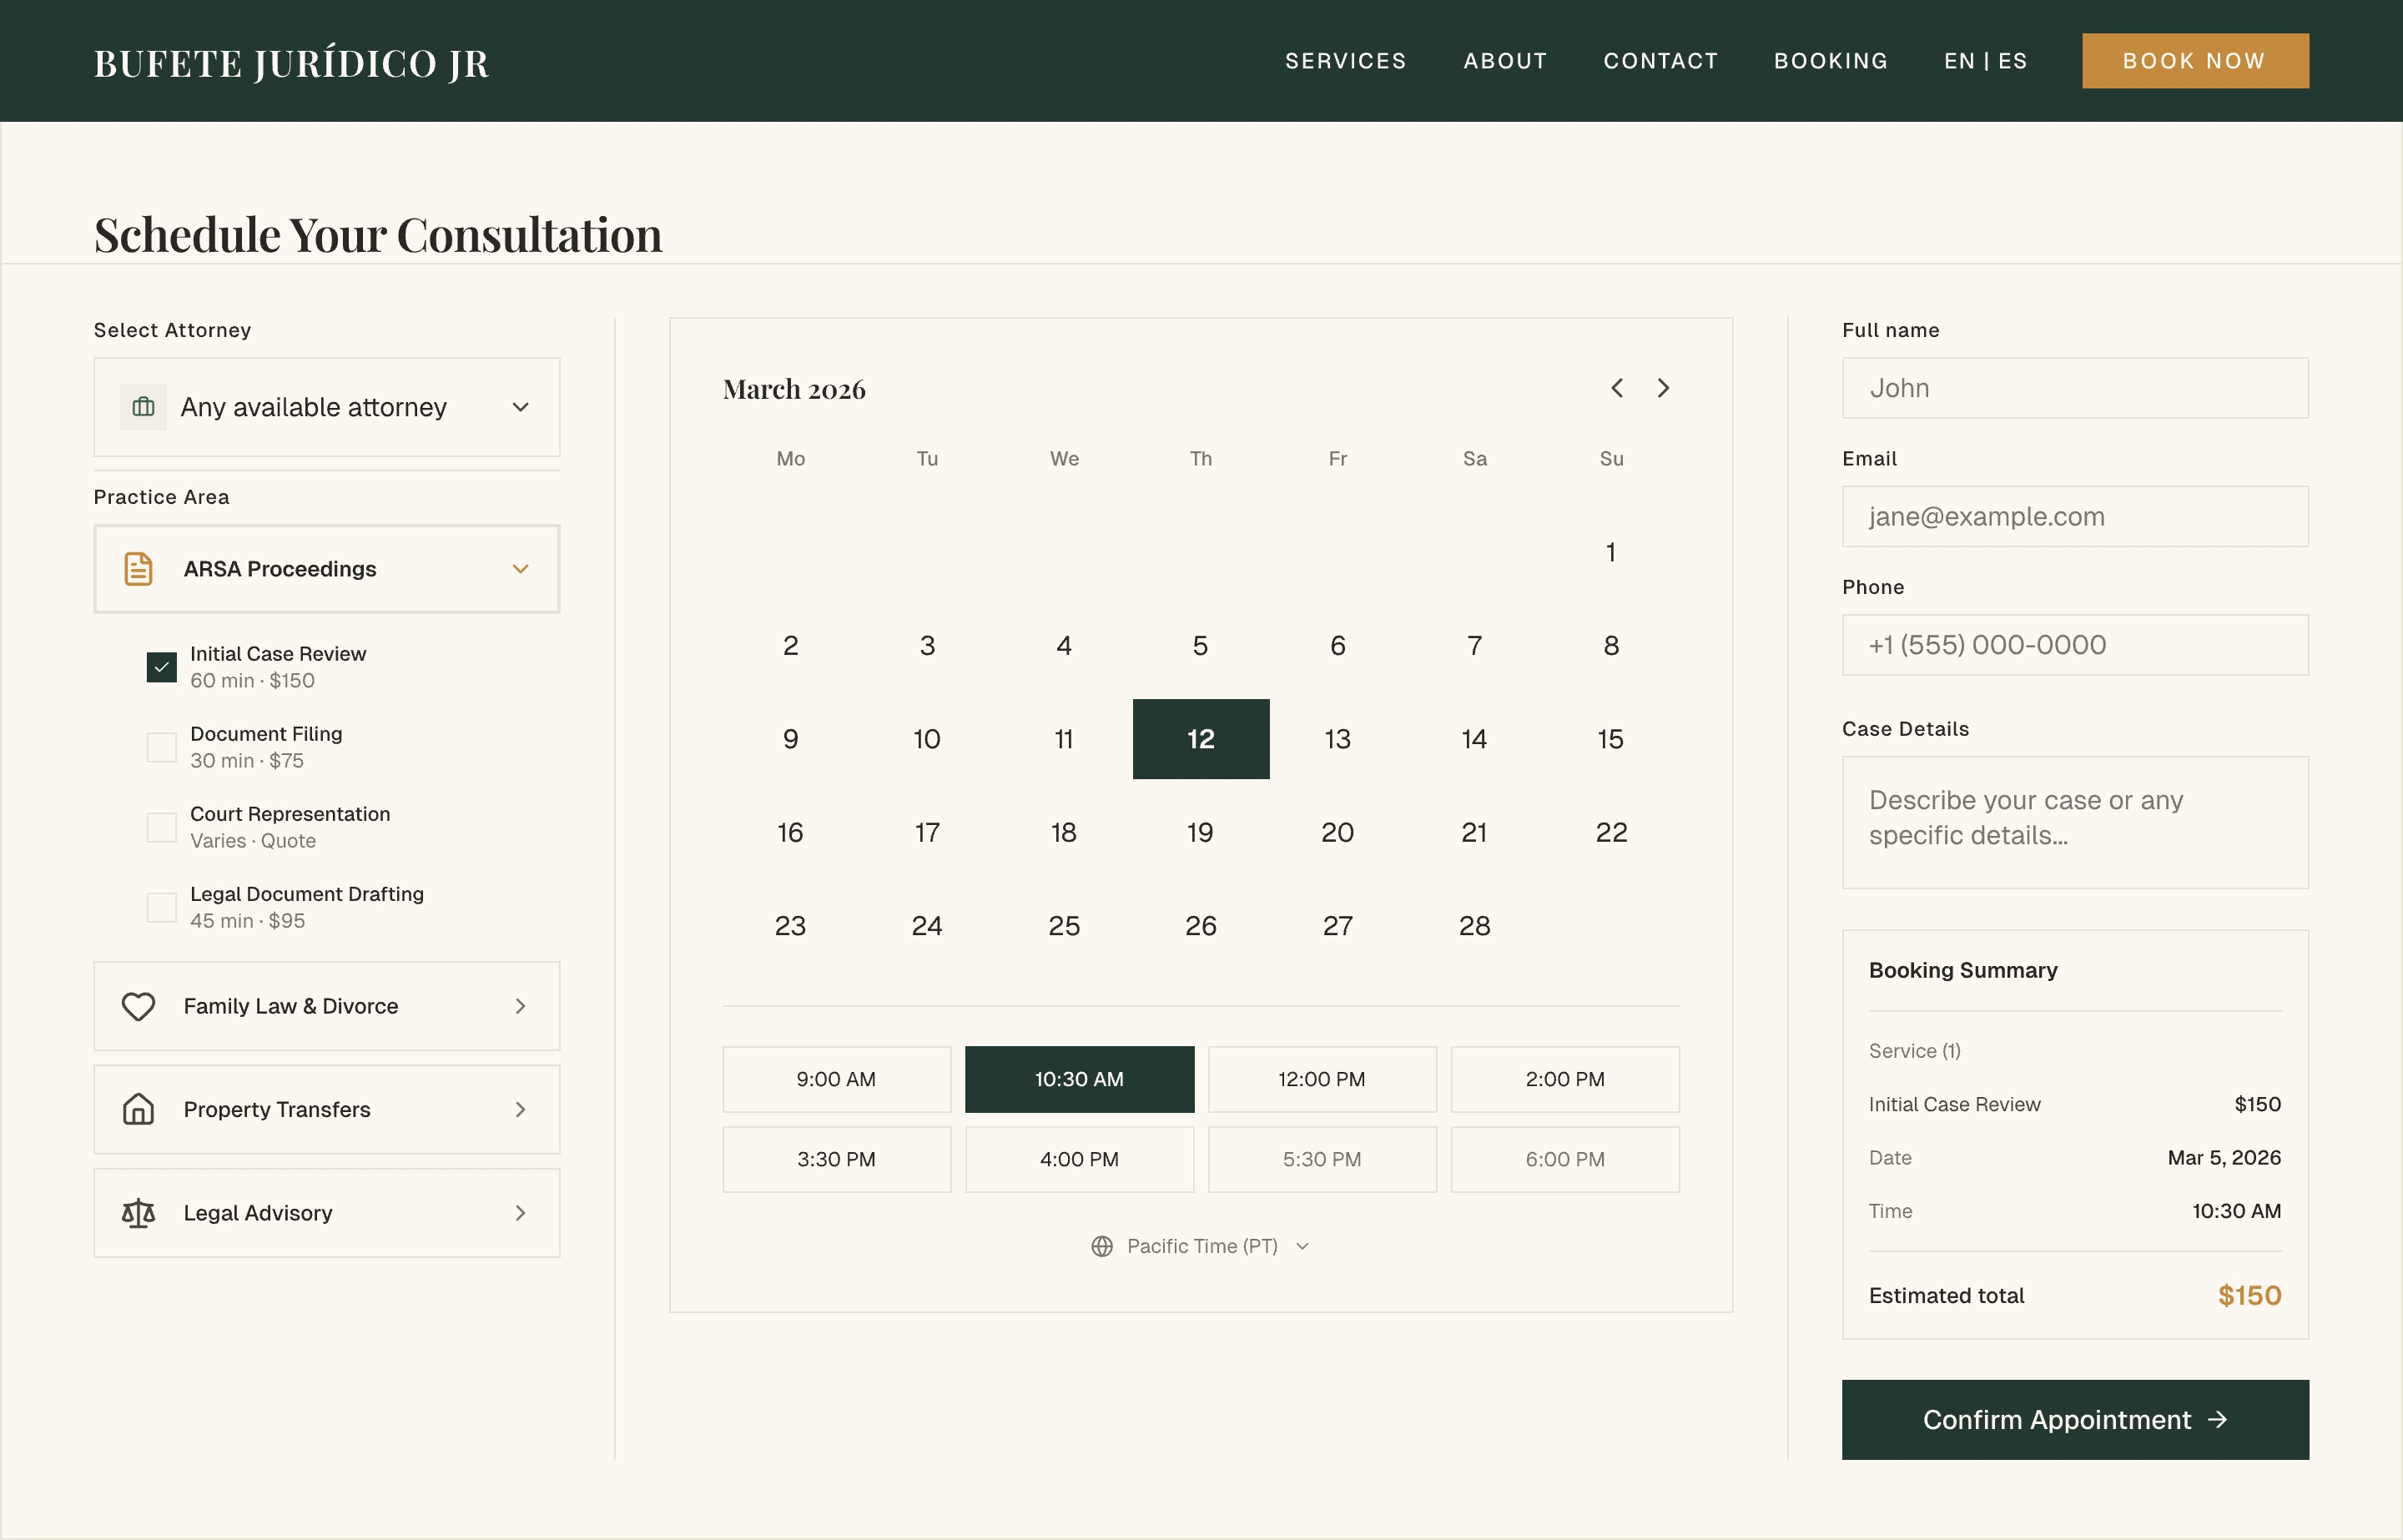Open About in the top navigation
The image size is (2403, 1540).
pyautogui.click(x=1505, y=61)
